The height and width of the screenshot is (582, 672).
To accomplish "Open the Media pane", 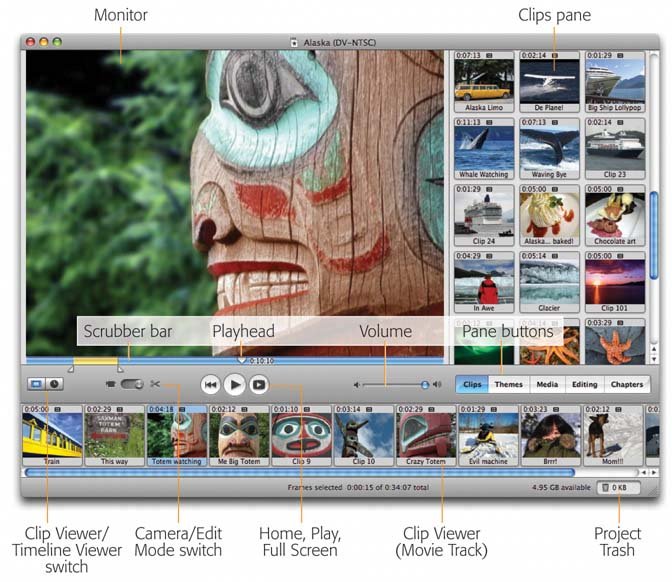I will coord(547,384).
